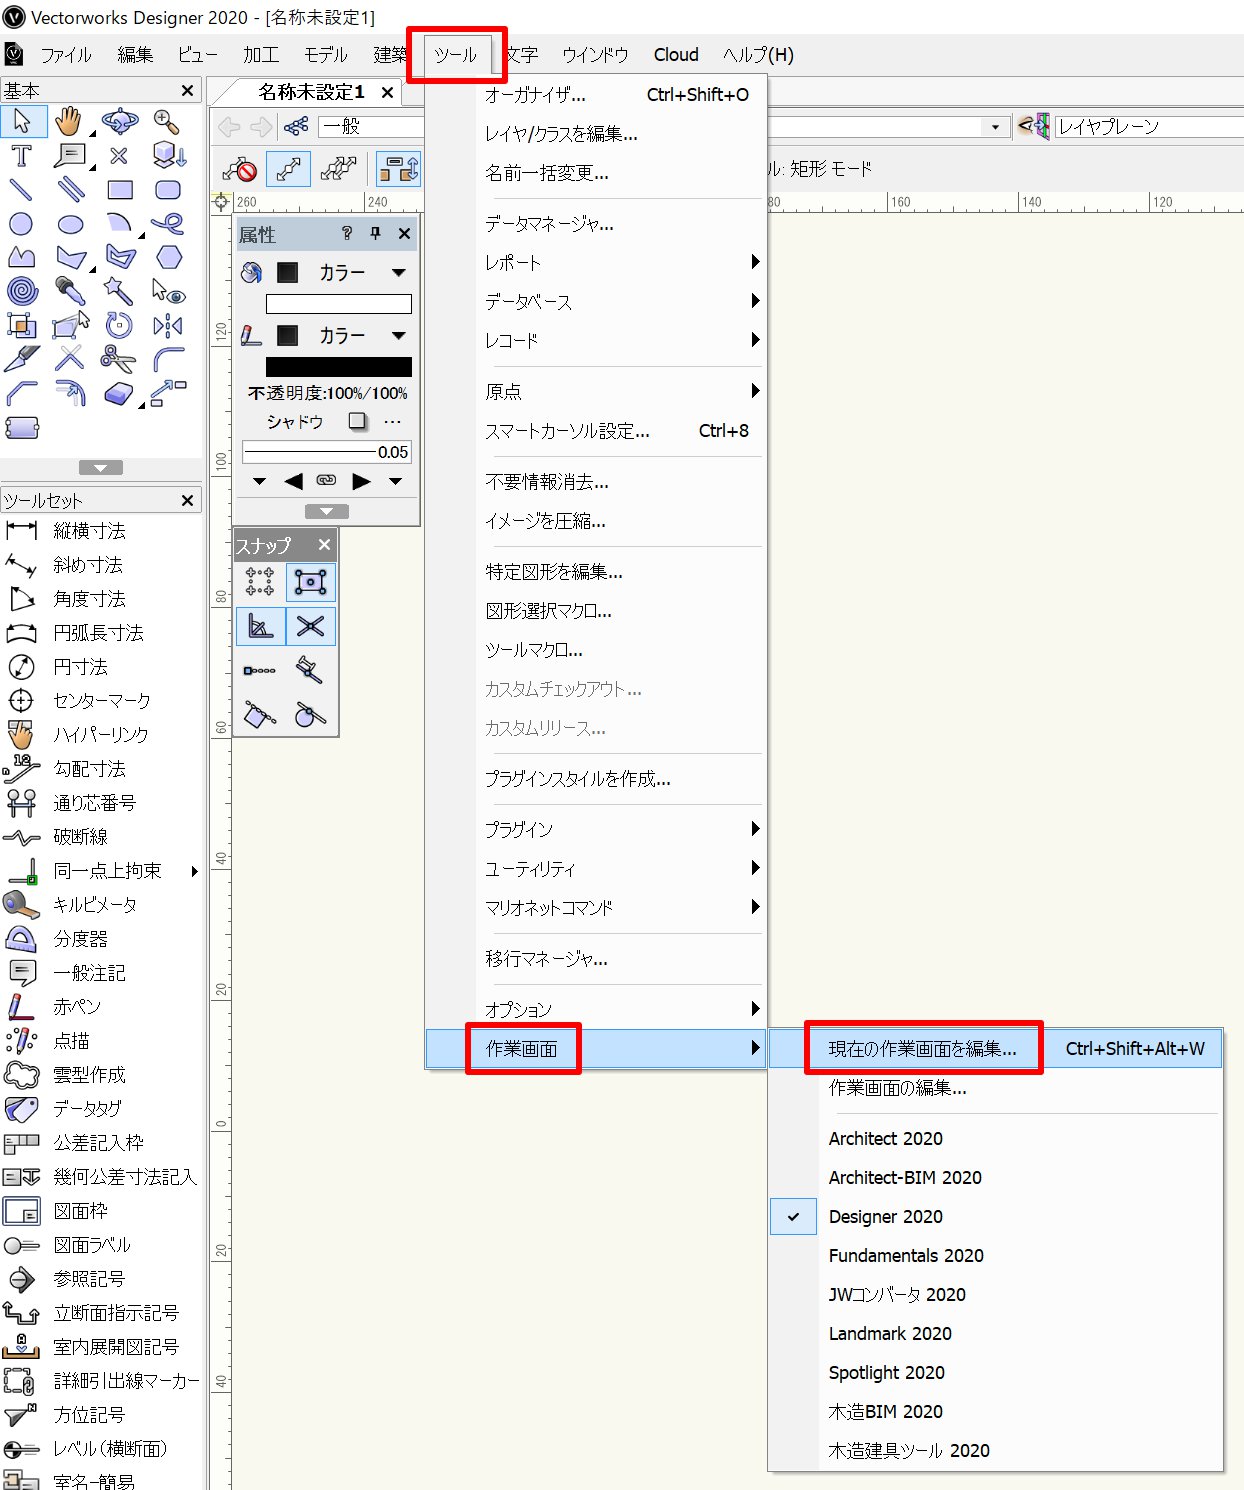Choose the regular Polygon hexagon tool
The height and width of the screenshot is (1490, 1244).
tap(169, 257)
